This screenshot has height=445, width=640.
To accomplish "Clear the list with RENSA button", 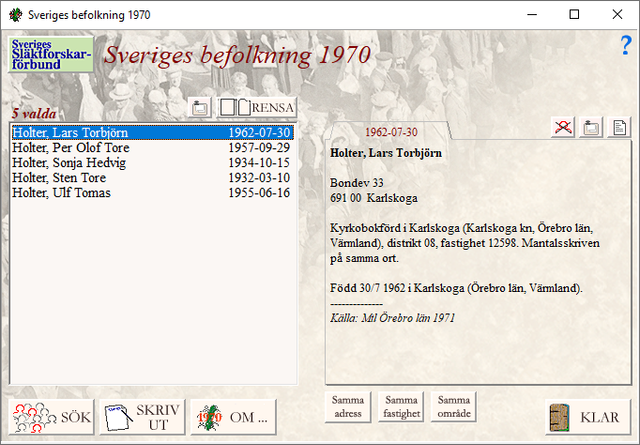I will pos(257,108).
